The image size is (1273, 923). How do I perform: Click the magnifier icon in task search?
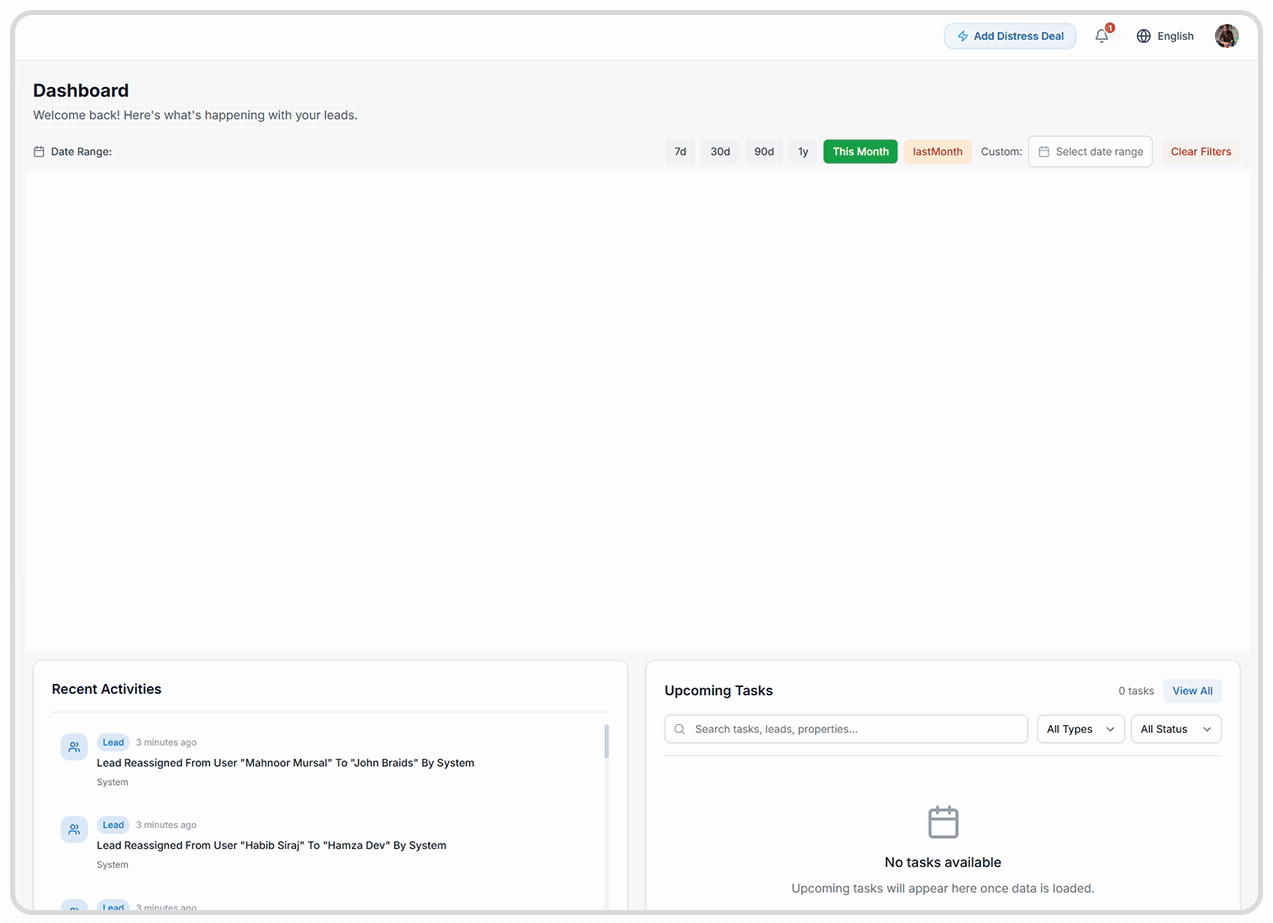pos(680,729)
